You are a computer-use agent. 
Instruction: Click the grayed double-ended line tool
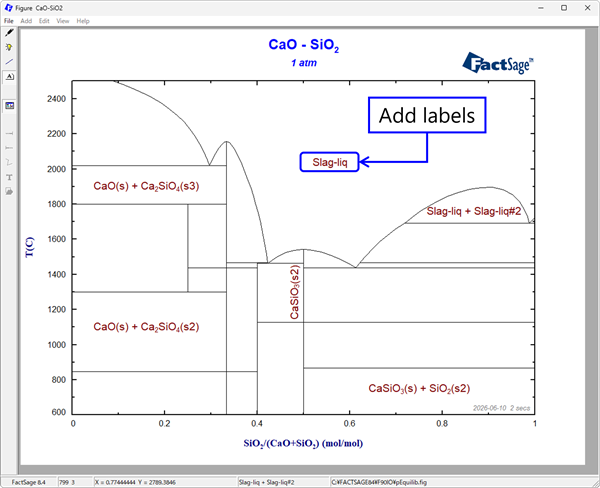(9, 148)
